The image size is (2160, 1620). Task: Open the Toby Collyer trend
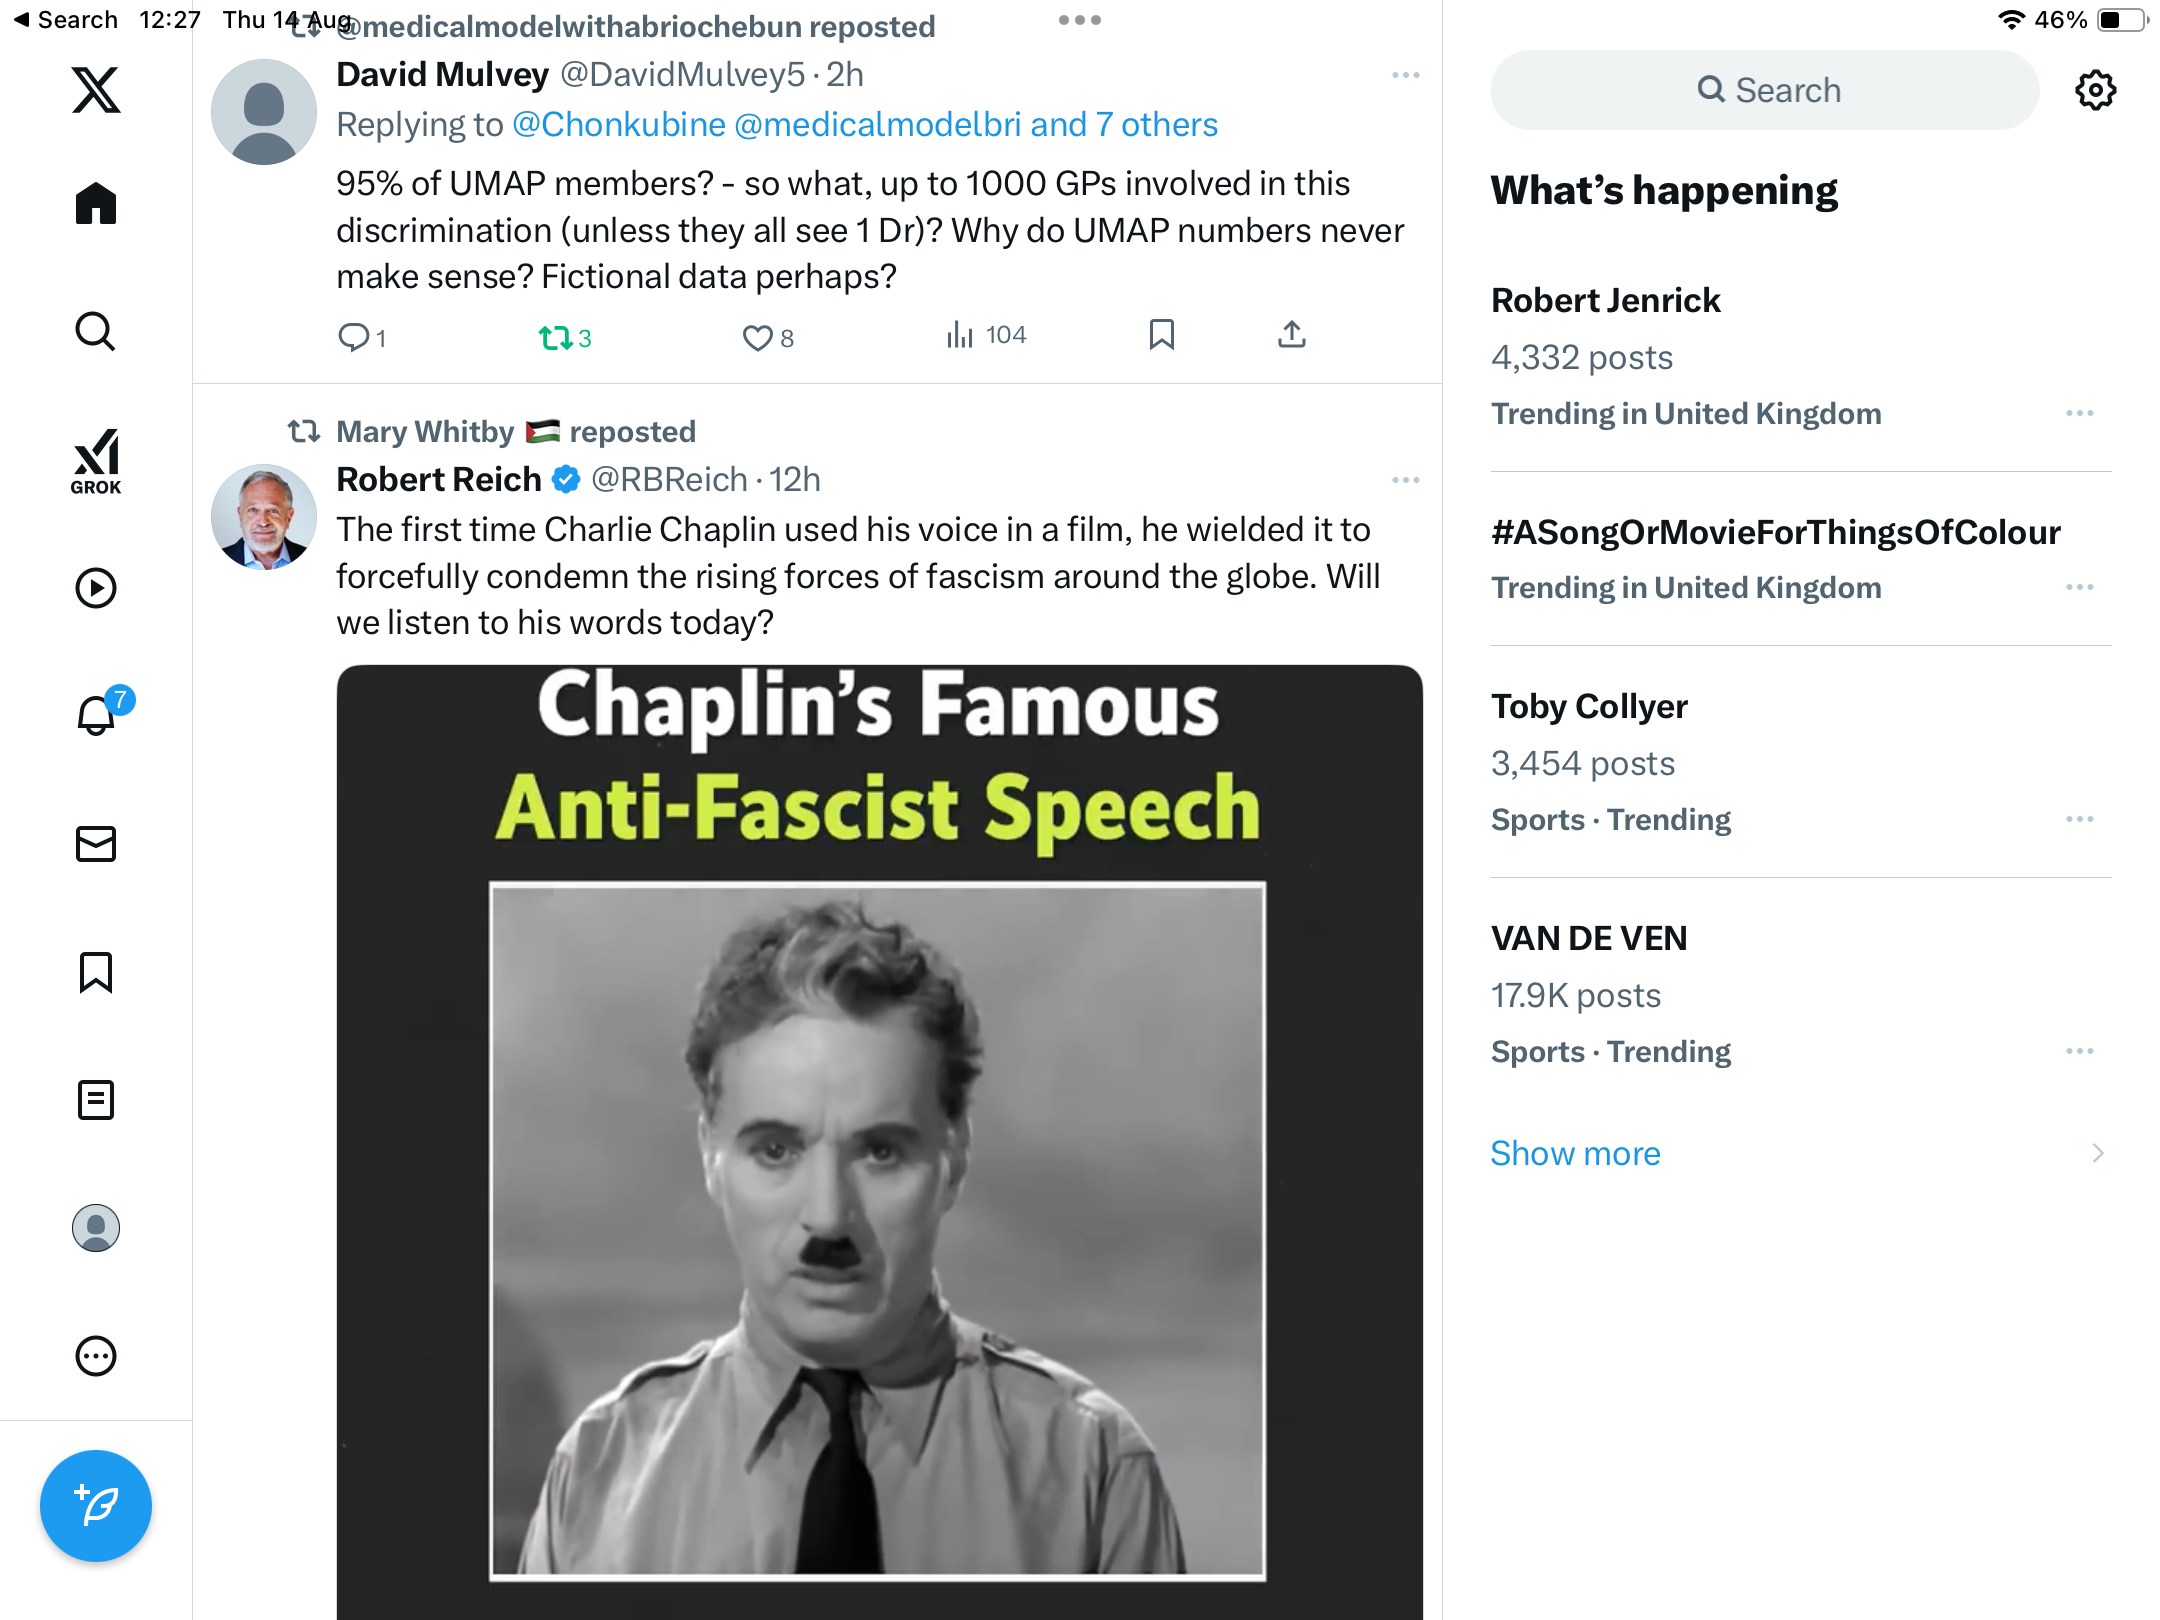[1589, 706]
